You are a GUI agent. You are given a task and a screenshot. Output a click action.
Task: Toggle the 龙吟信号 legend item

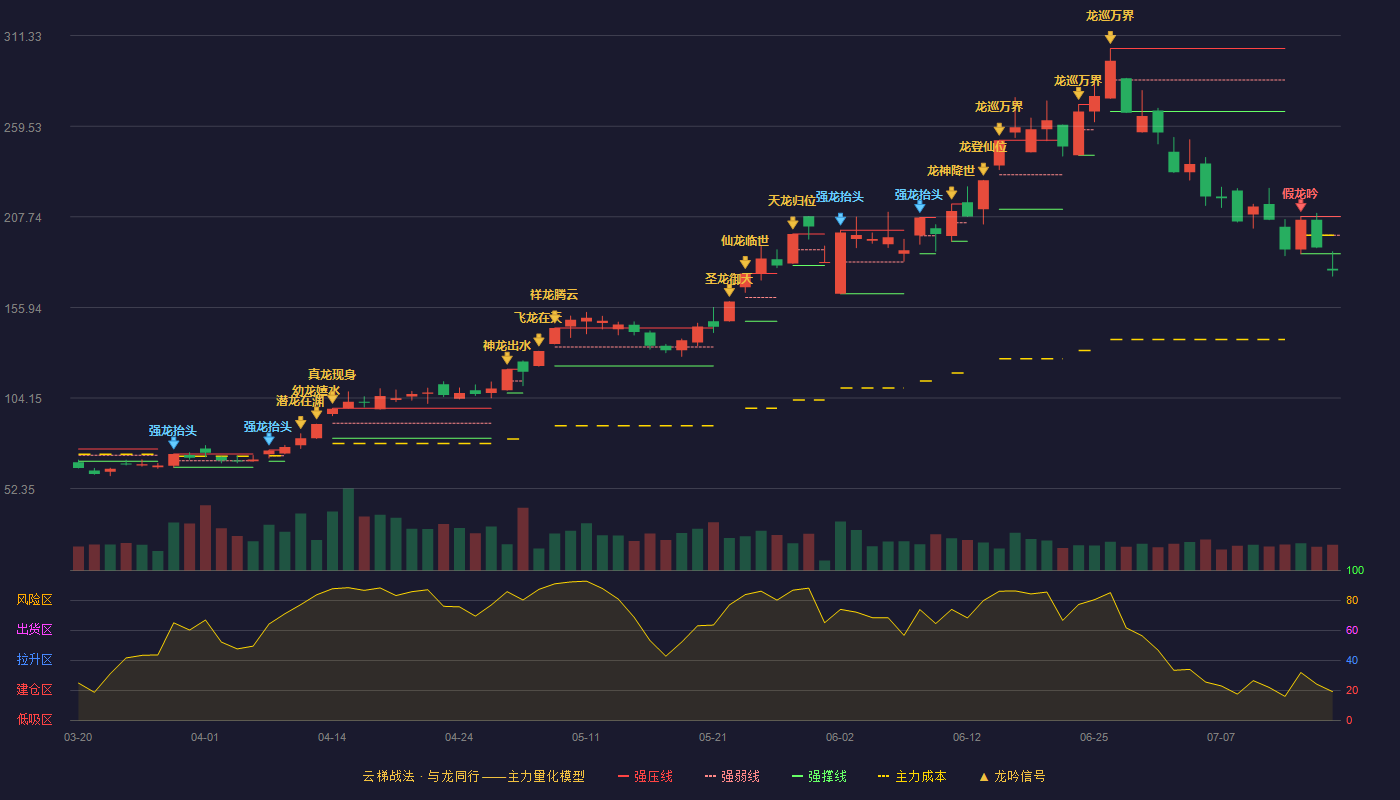(1011, 776)
